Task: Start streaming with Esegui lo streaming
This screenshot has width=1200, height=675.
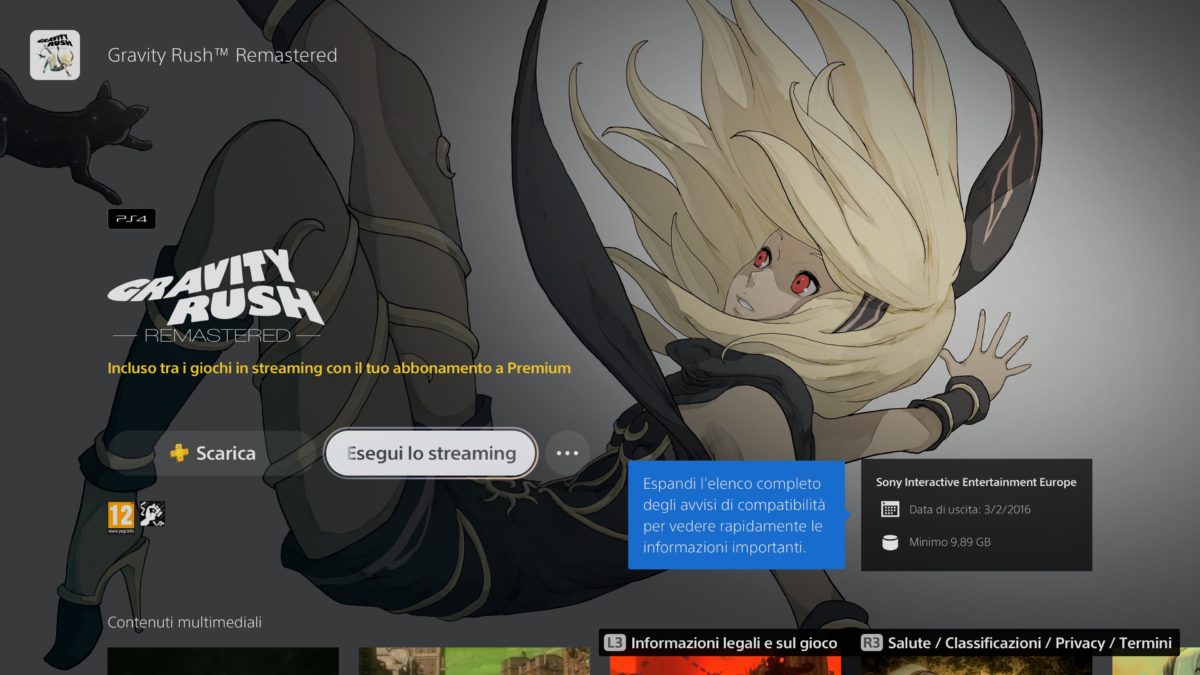Action: pos(431,453)
